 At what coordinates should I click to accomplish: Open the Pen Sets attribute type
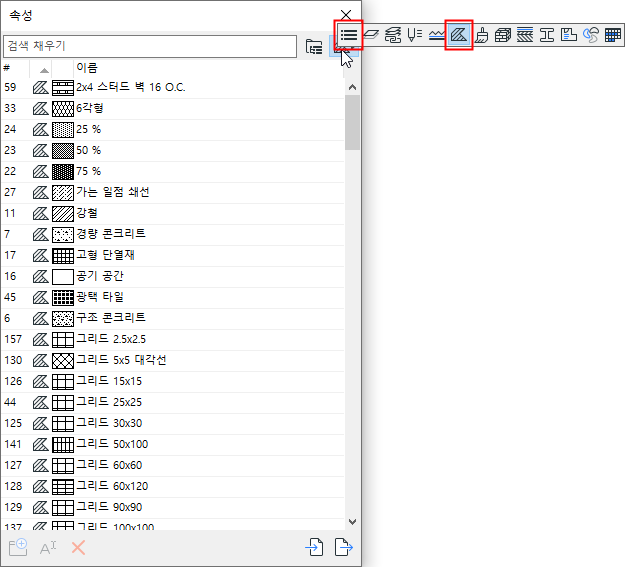pyautogui.click(x=415, y=35)
